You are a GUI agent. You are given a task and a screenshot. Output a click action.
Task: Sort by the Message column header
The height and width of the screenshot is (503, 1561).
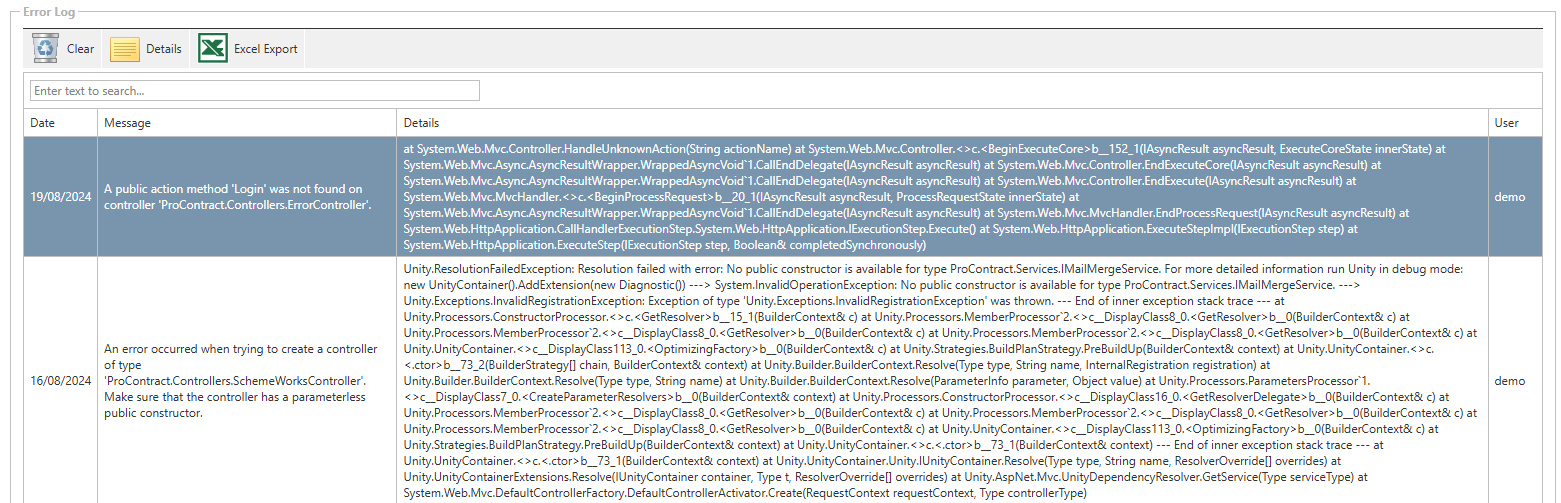pyautogui.click(x=127, y=123)
